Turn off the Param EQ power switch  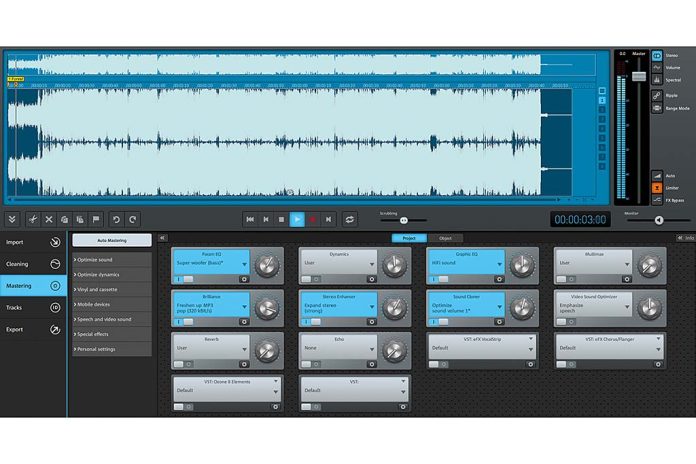tap(184, 279)
